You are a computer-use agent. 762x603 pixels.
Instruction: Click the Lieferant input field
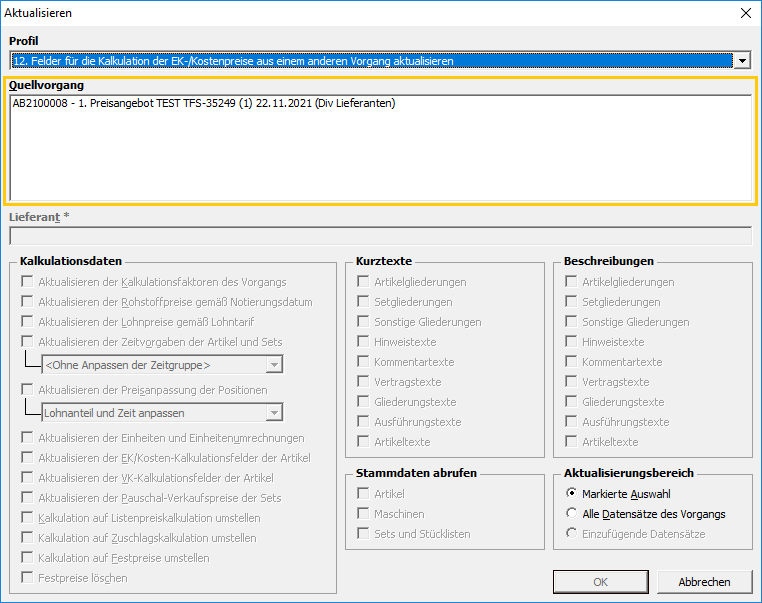[x=380, y=236]
